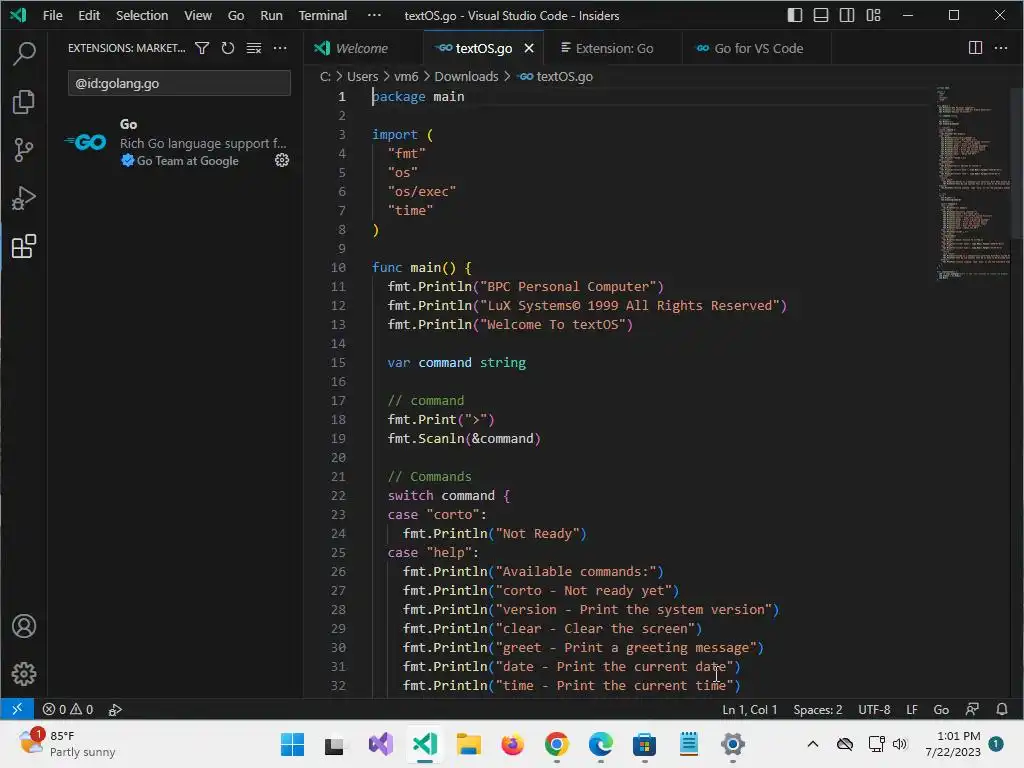Open the Extensions view icon

click(x=24, y=246)
